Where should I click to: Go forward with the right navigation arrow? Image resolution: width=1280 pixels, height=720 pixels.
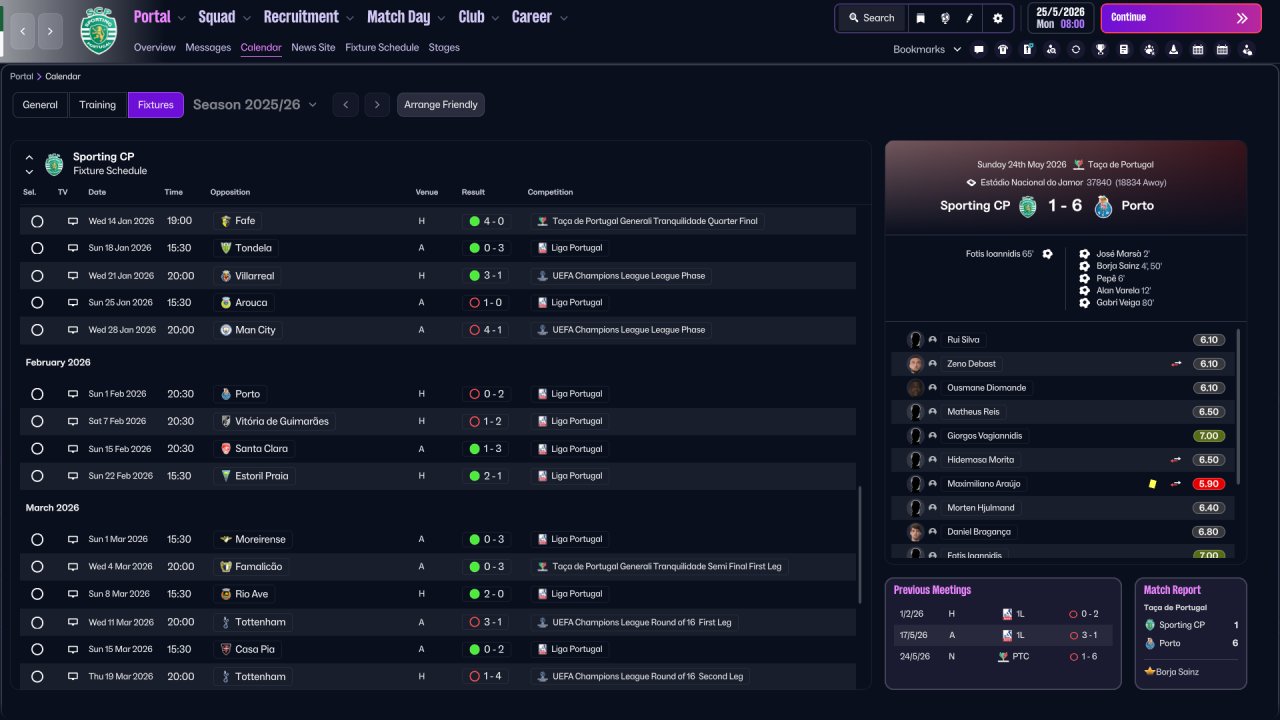click(51, 32)
